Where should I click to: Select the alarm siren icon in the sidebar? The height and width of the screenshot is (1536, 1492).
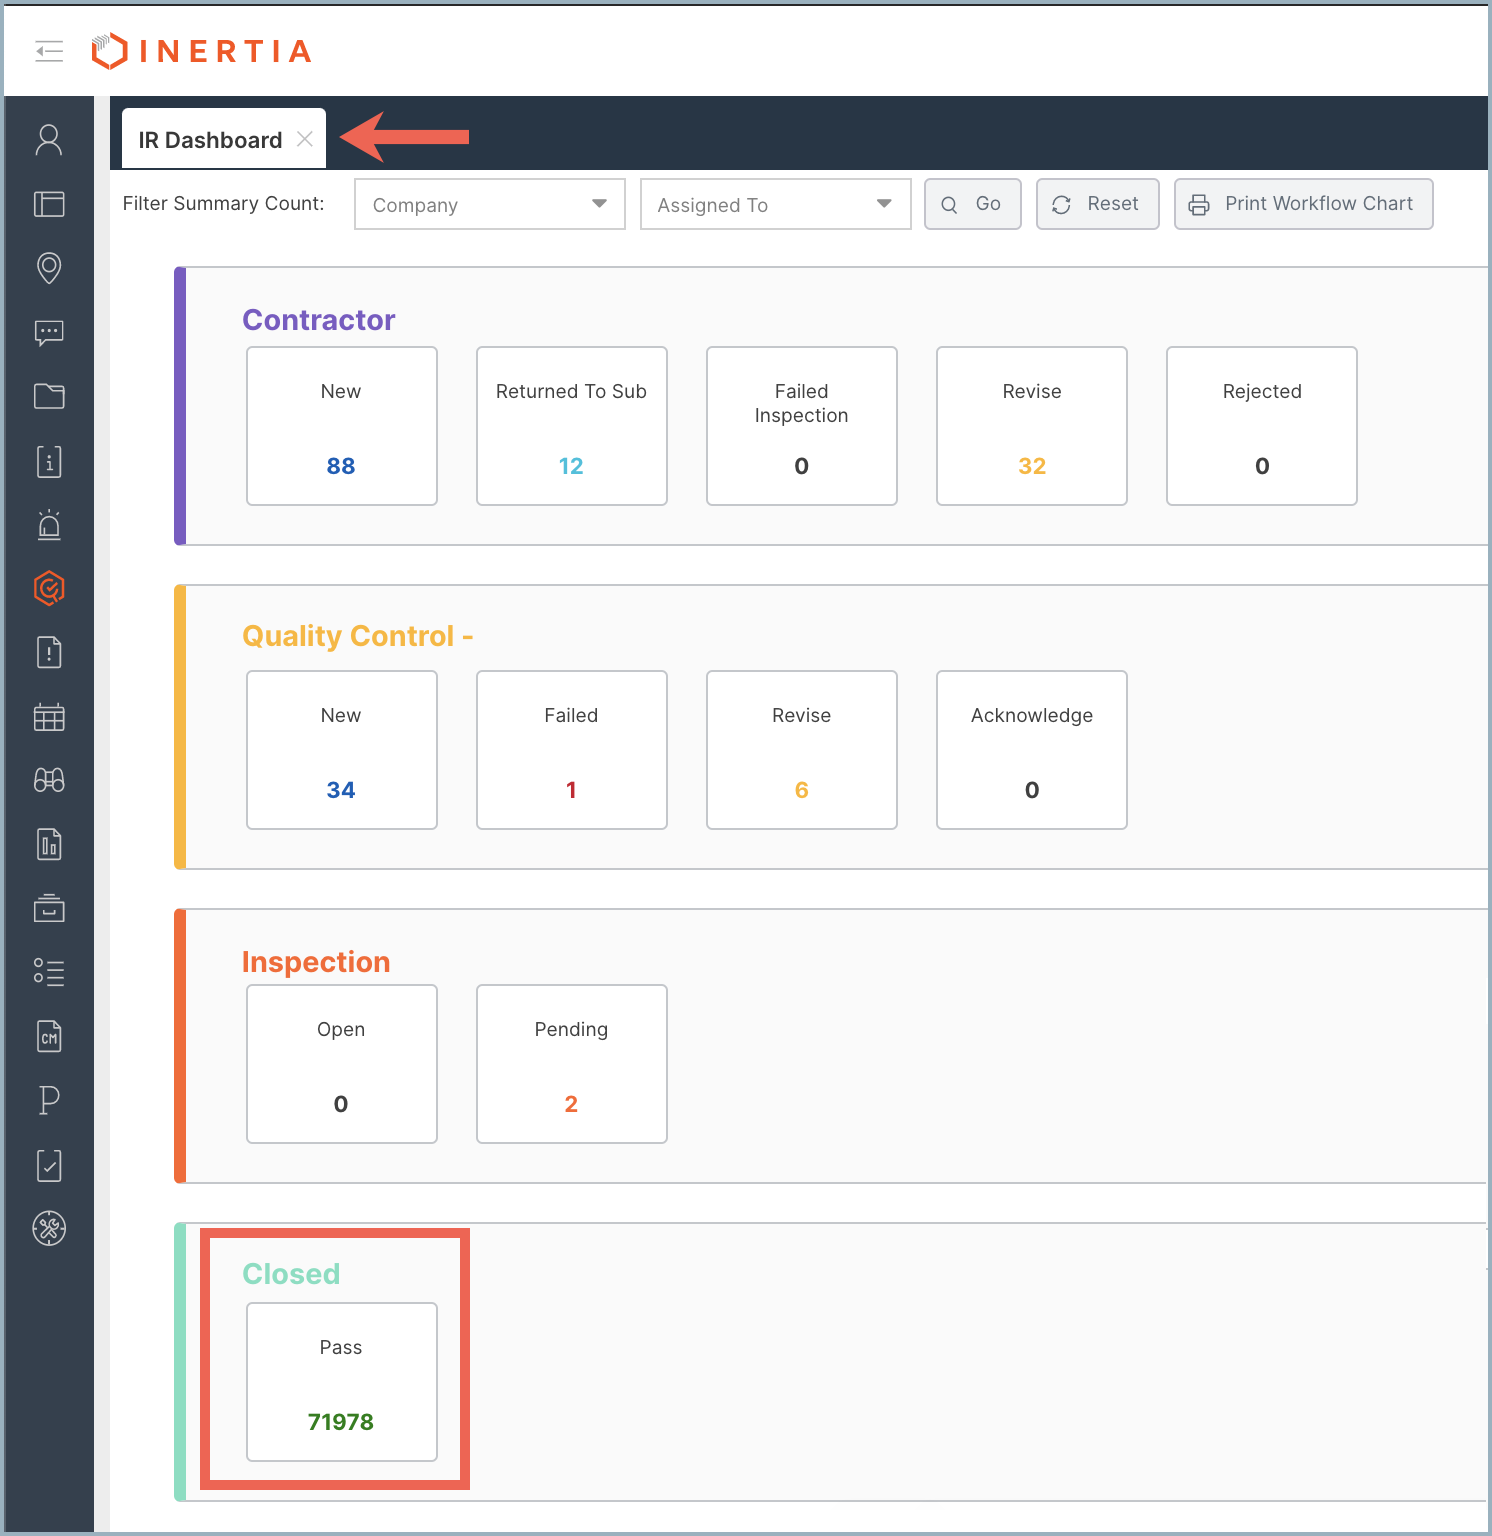pos(49,525)
